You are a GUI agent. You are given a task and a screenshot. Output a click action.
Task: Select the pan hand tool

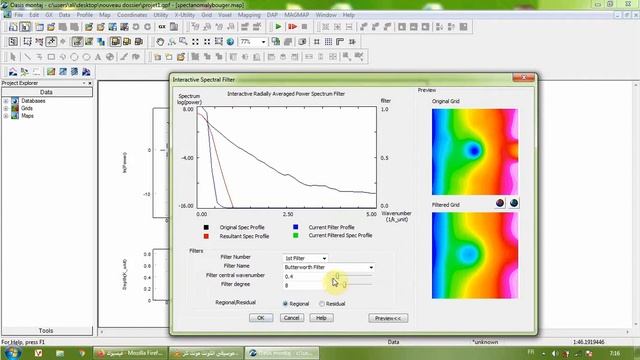(160, 42)
